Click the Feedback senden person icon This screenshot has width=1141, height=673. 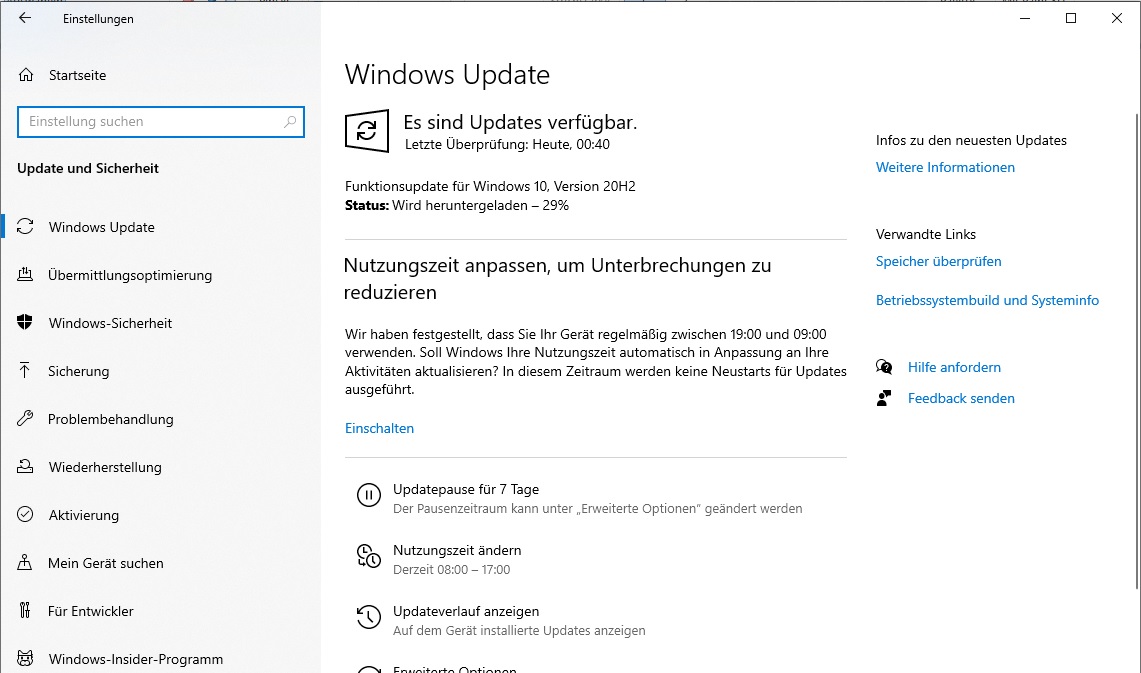[x=884, y=398]
